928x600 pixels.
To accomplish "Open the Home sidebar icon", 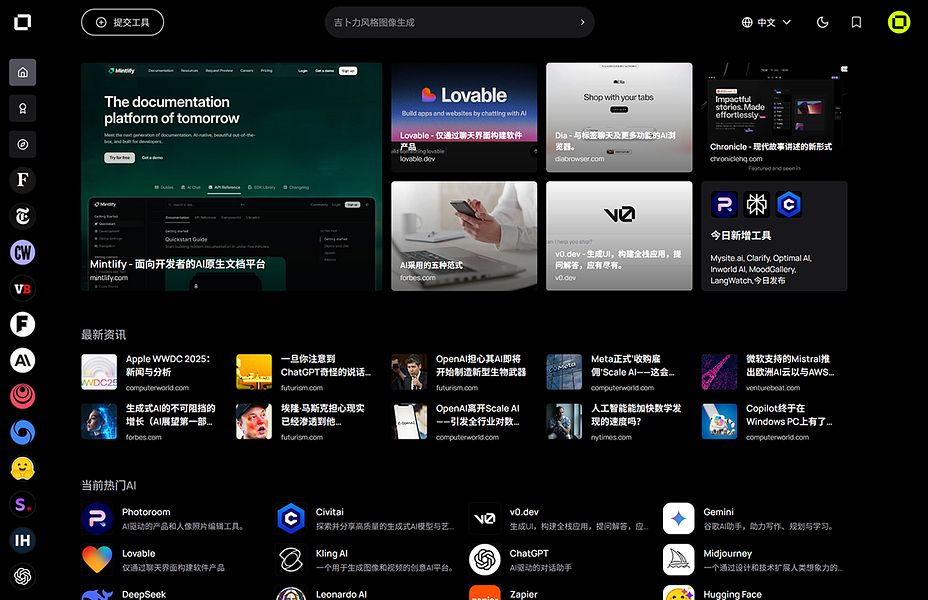I will click(22, 72).
